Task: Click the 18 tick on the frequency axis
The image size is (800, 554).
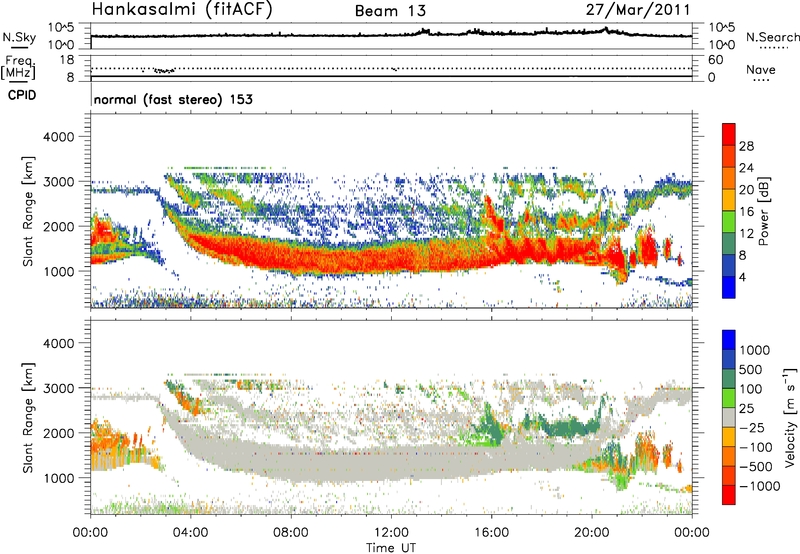Action: click(67, 60)
